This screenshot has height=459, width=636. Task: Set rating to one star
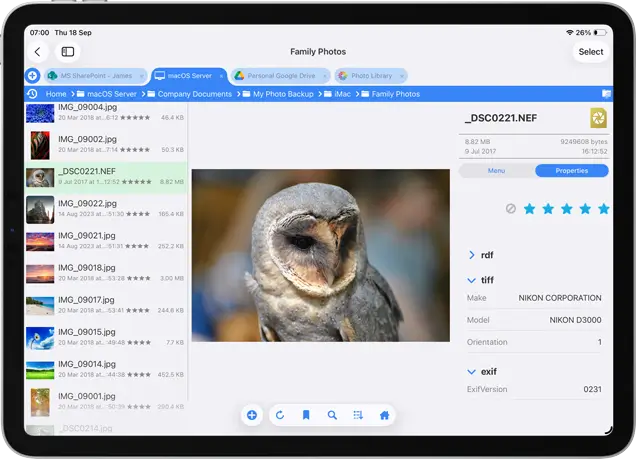[x=530, y=209]
